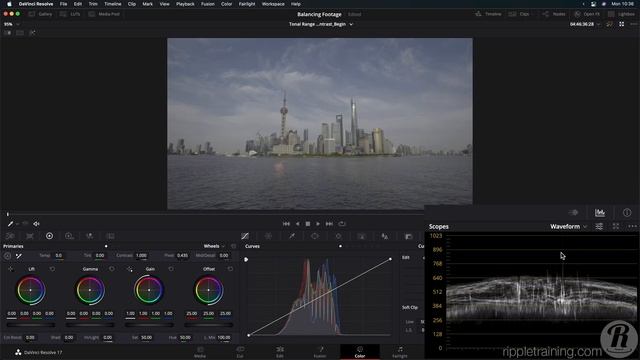Open the Playback menu
Viewport: 640px width, 360px height.
(185, 4)
